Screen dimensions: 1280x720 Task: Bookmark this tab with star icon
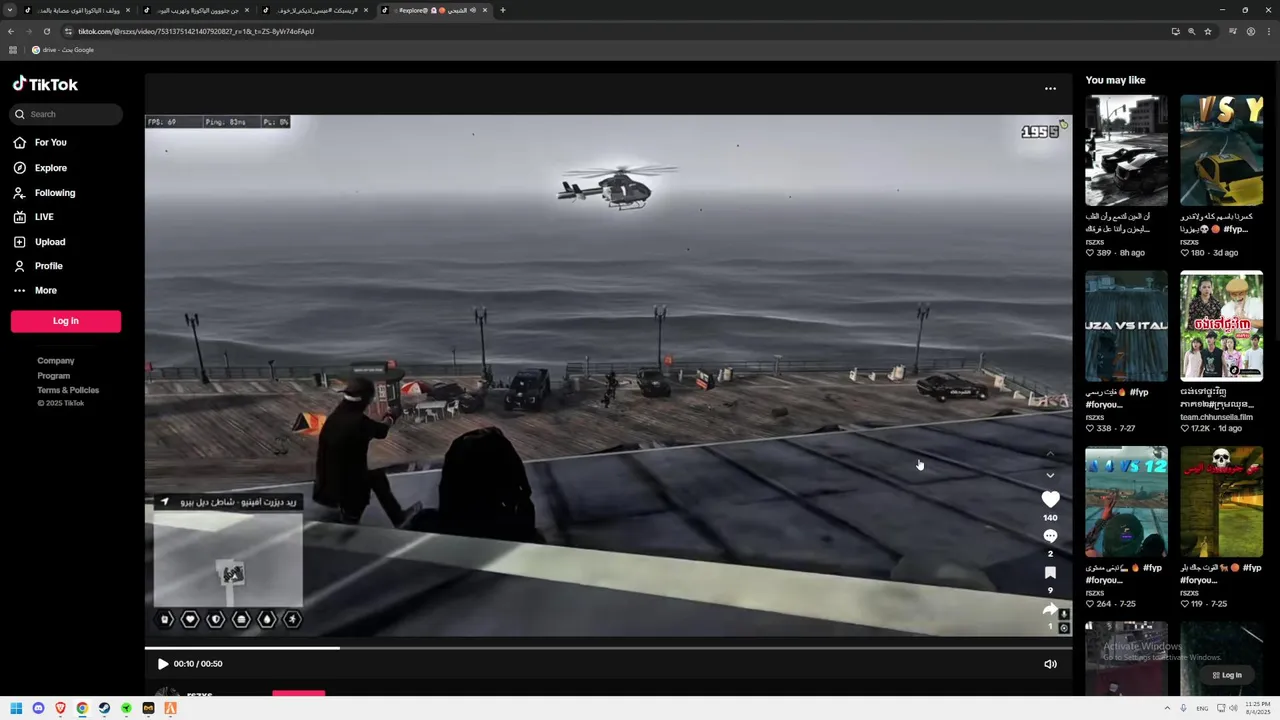click(x=1208, y=31)
